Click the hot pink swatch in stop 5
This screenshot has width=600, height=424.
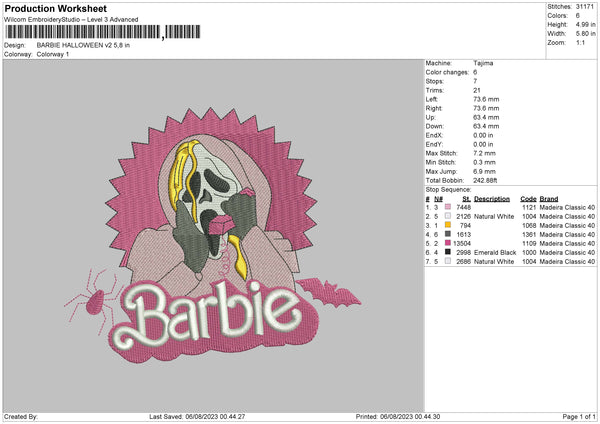click(448, 243)
